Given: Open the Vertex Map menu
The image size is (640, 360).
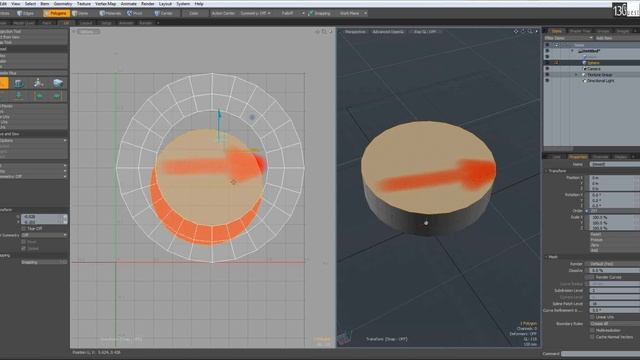Looking at the screenshot, I should [106, 4].
